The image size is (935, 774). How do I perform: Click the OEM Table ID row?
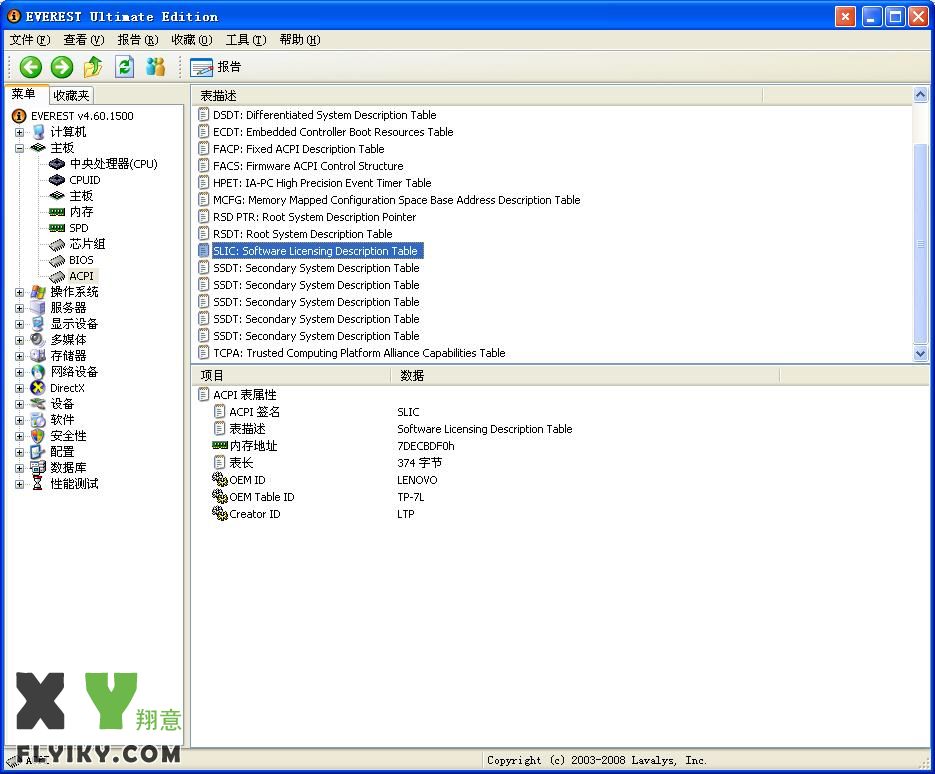(318, 497)
